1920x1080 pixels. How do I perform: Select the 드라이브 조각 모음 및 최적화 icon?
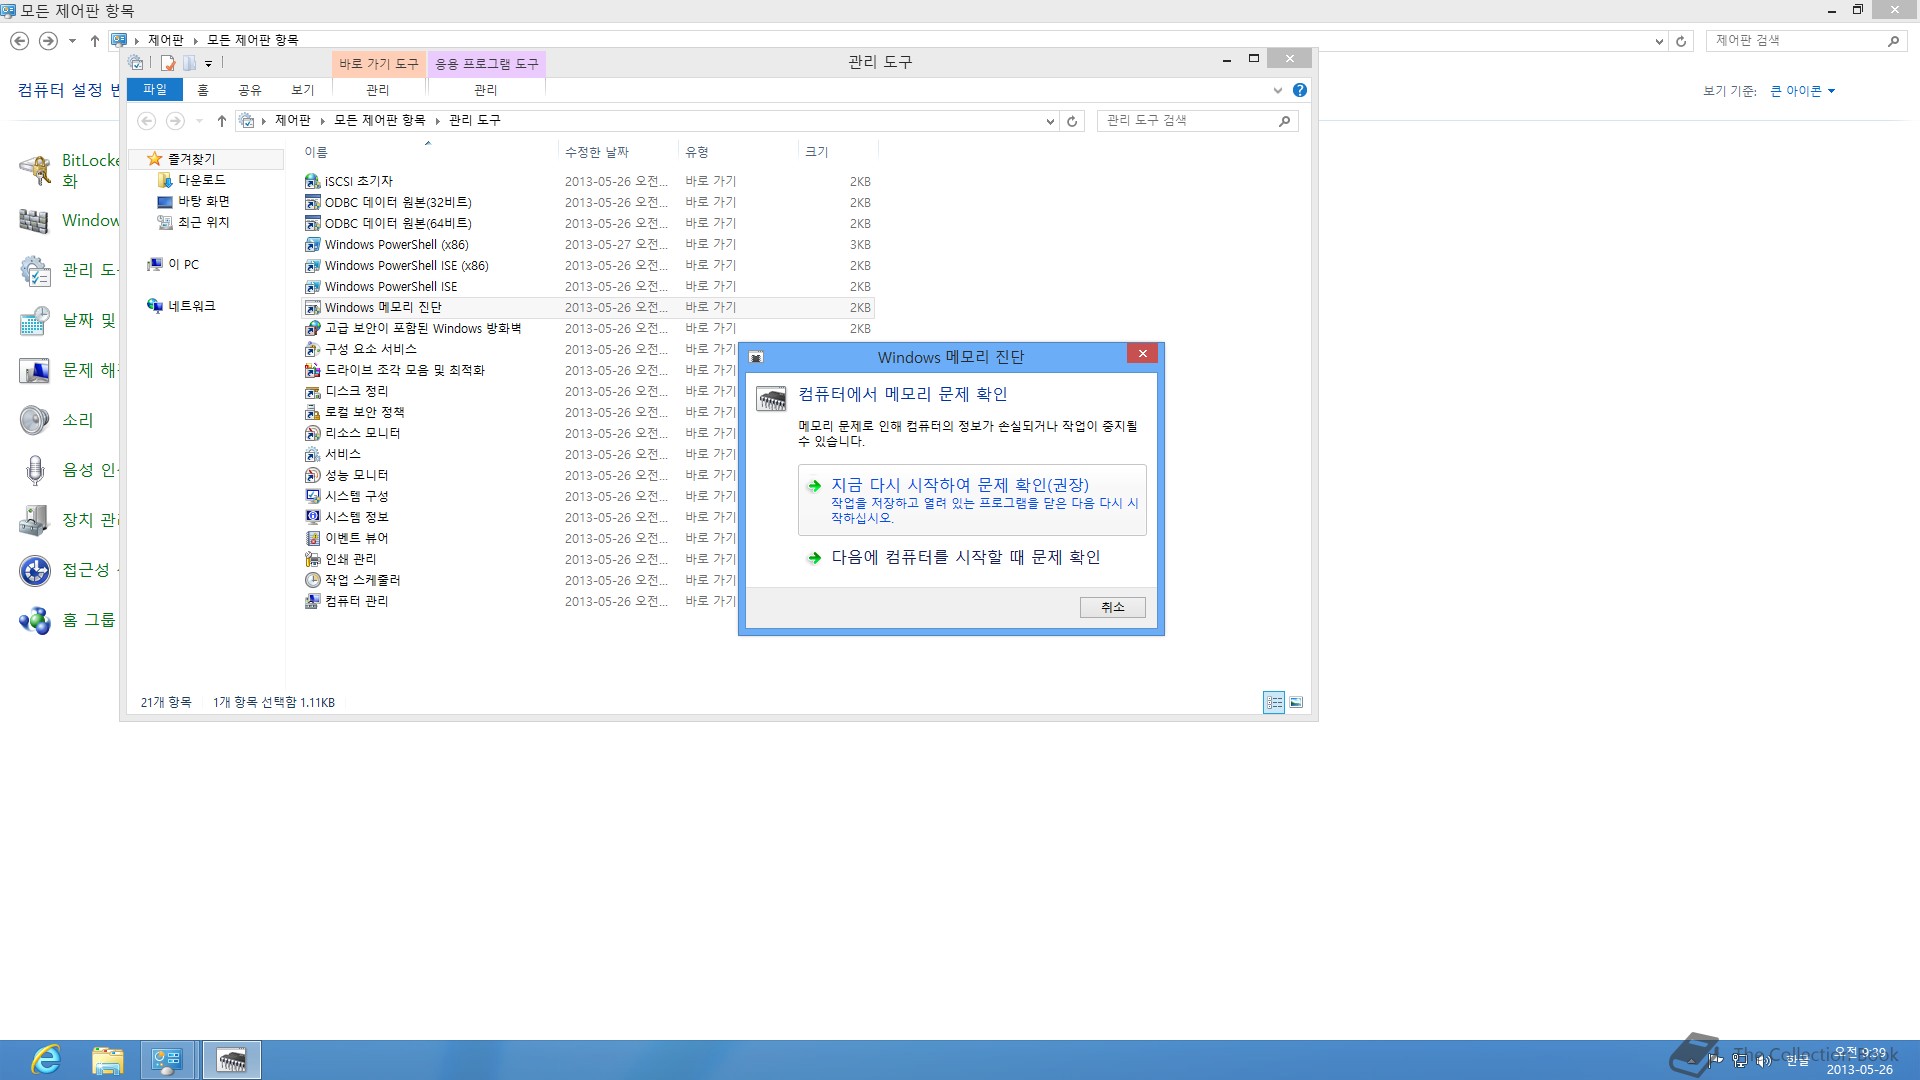coord(312,370)
